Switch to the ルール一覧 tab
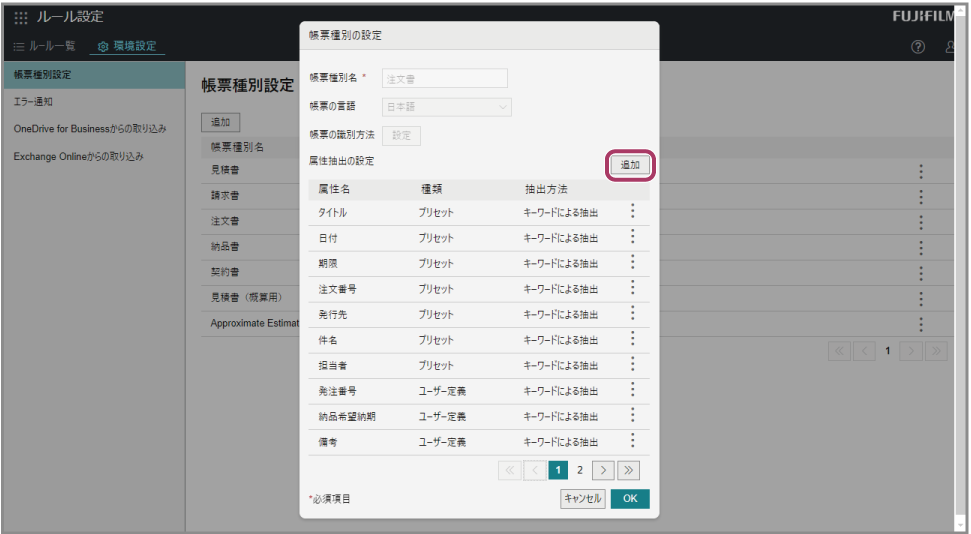Screen dimensions: 971x534 (x=44, y=46)
